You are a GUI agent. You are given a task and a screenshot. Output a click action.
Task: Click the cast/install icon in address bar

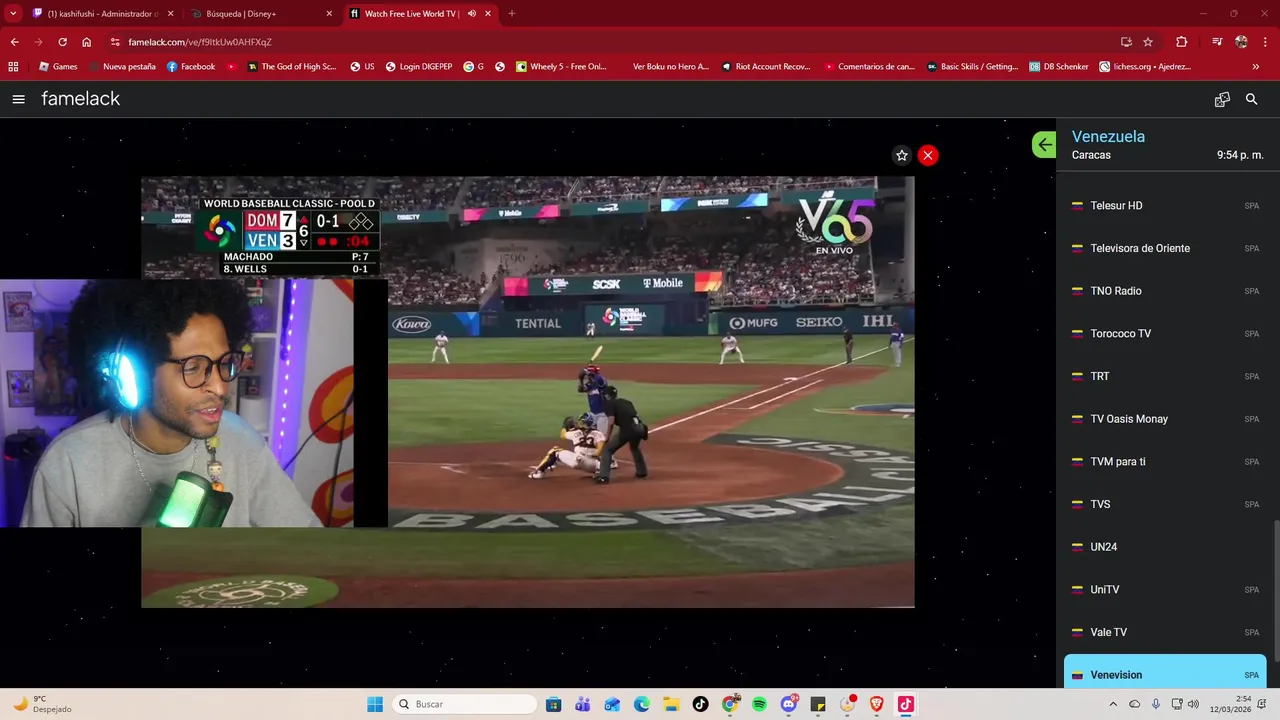click(1126, 42)
